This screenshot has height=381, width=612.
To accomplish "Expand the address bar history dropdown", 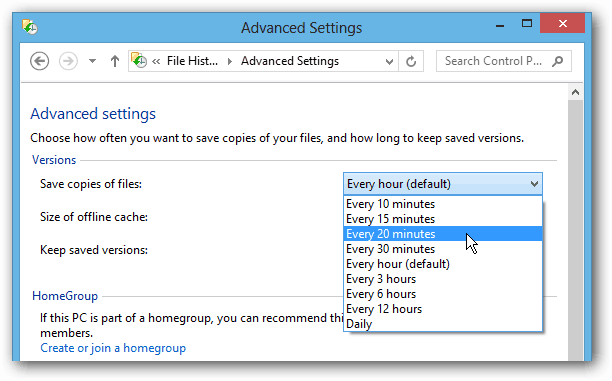I will point(389,61).
